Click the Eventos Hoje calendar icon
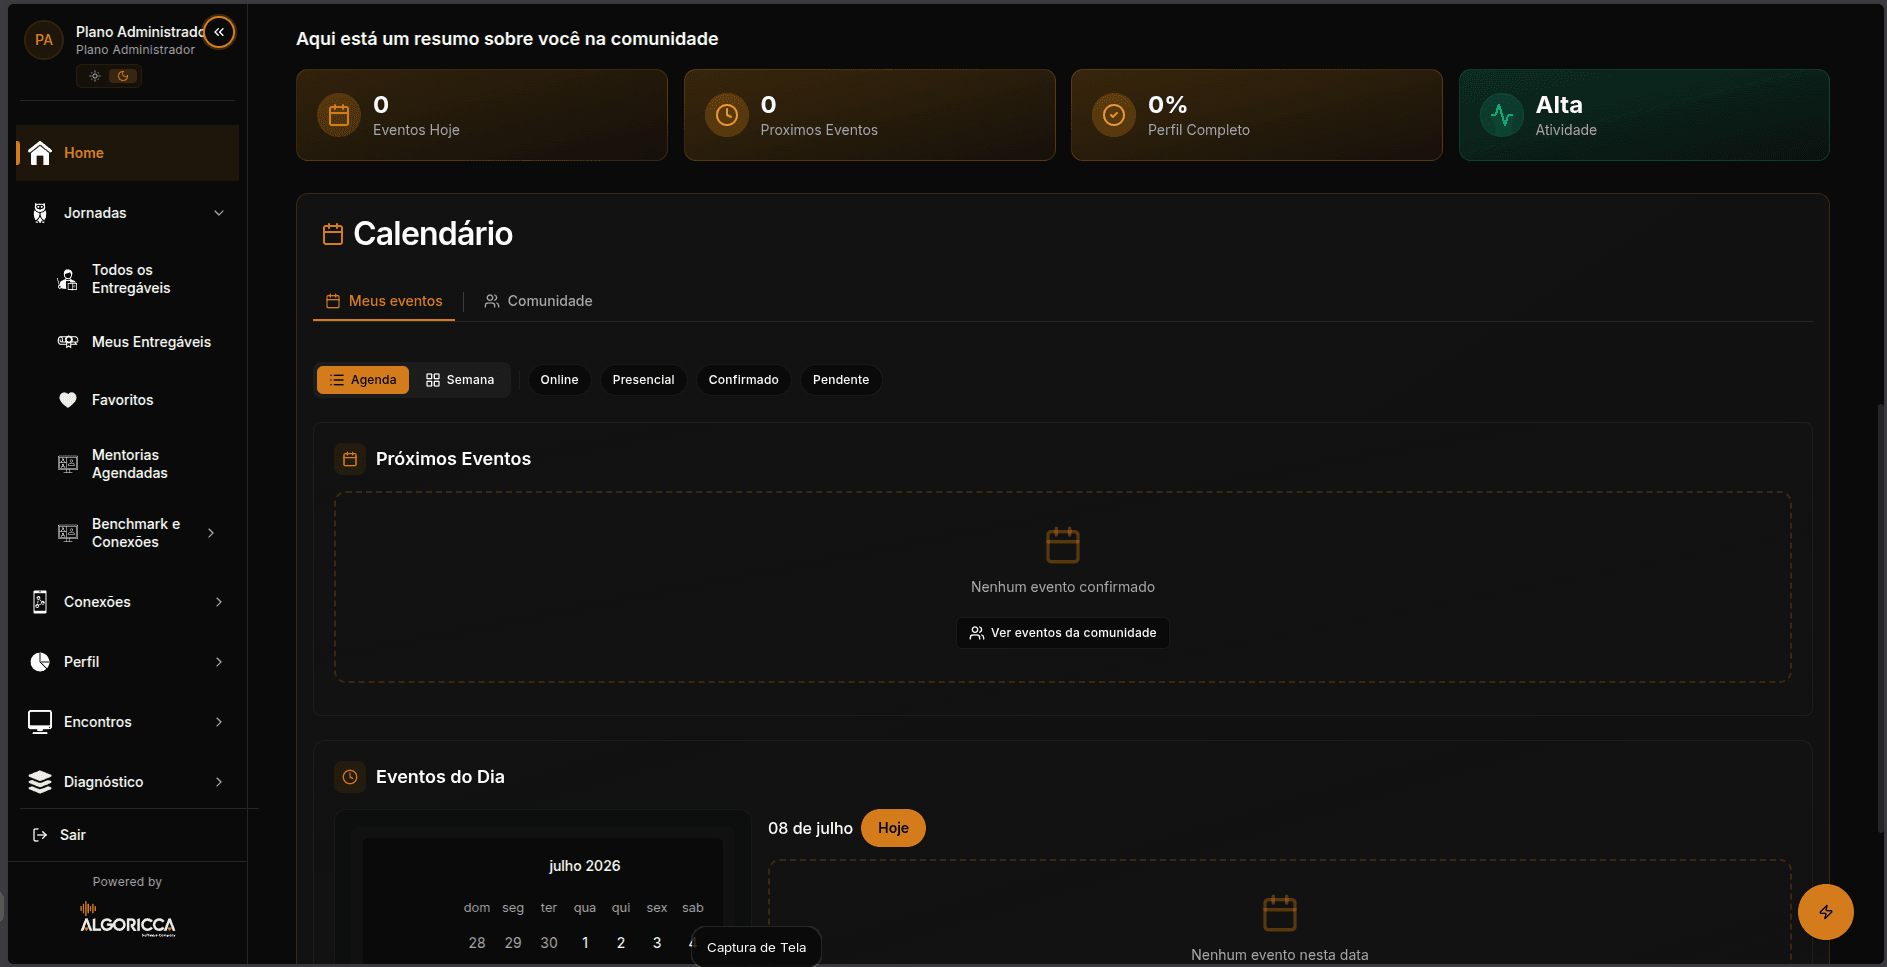The image size is (1887, 967). [x=339, y=115]
